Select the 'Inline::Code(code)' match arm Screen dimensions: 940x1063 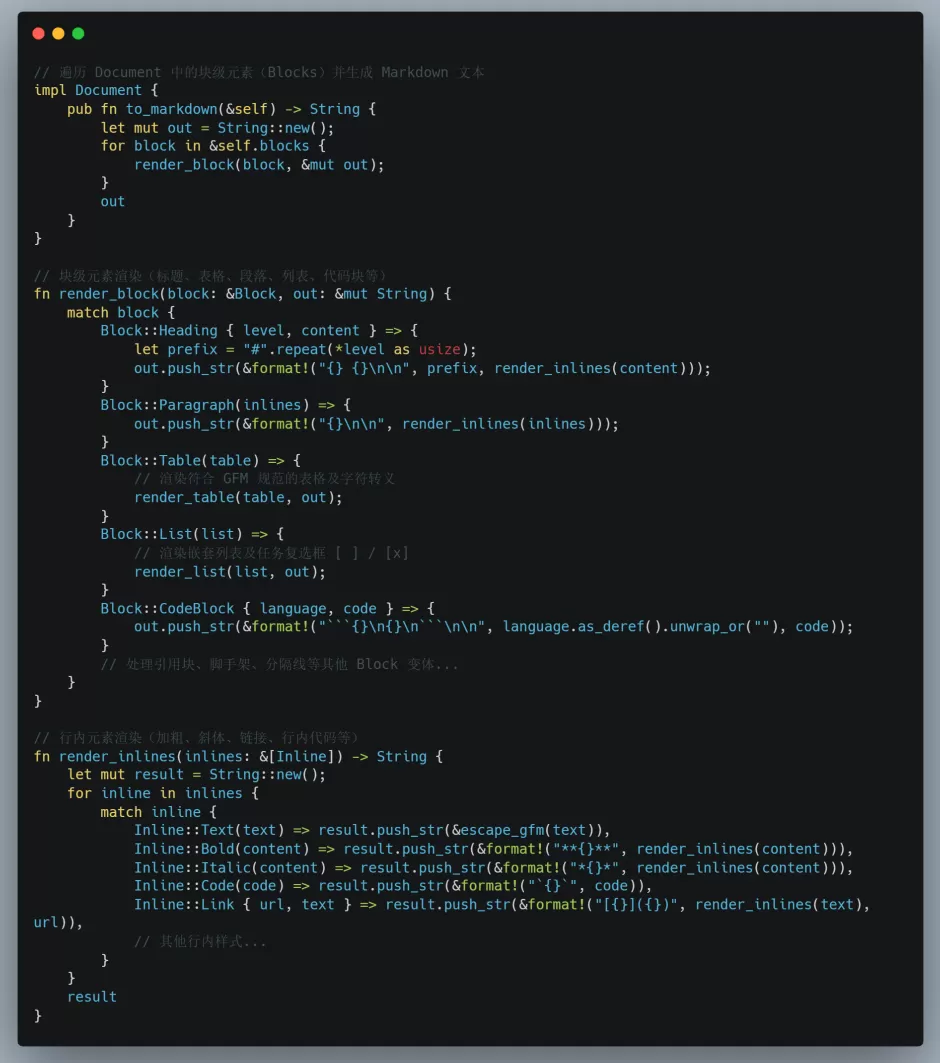coord(393,886)
